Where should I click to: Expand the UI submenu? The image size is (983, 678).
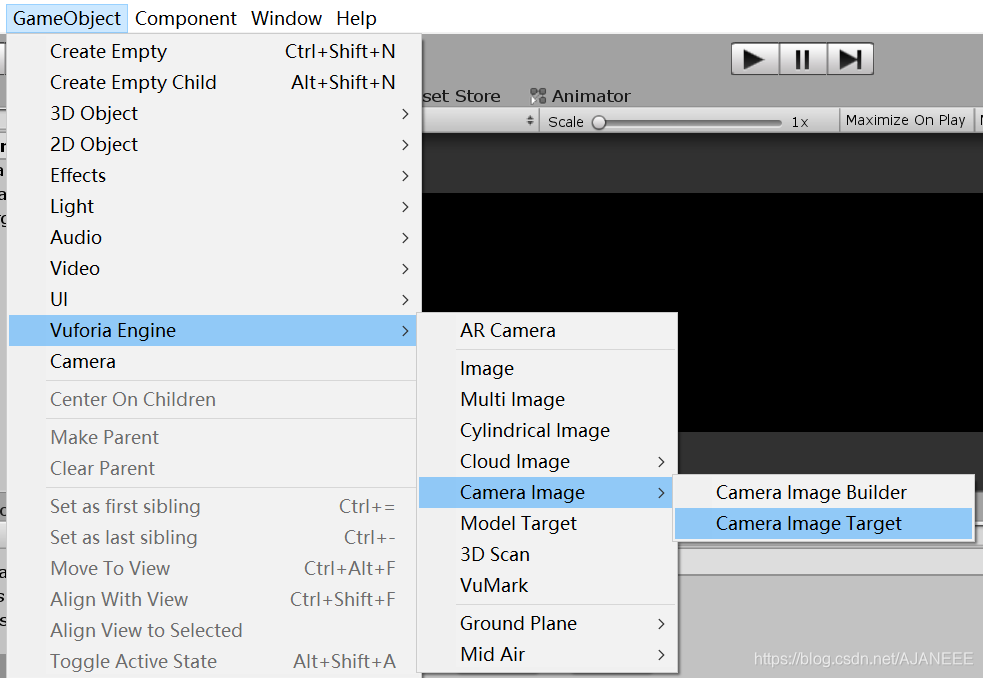coord(213,300)
